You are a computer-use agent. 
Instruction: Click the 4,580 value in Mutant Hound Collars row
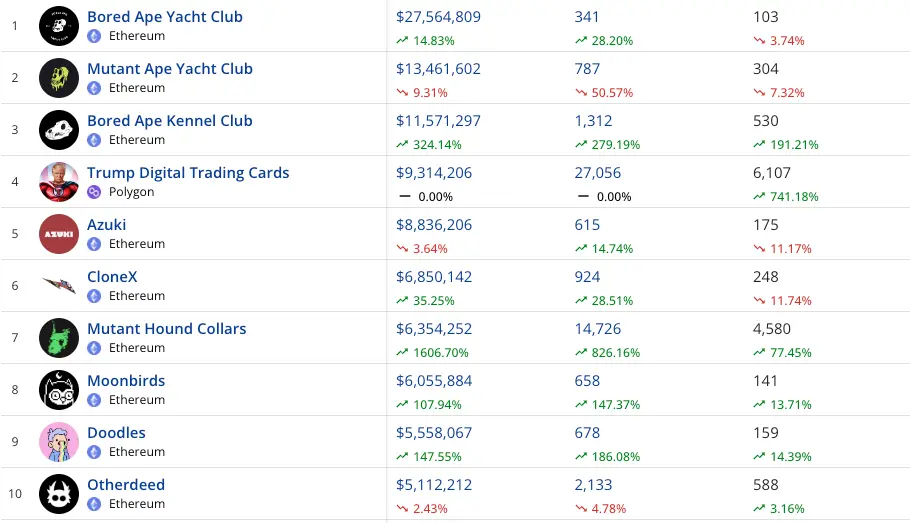pyautogui.click(x=772, y=329)
